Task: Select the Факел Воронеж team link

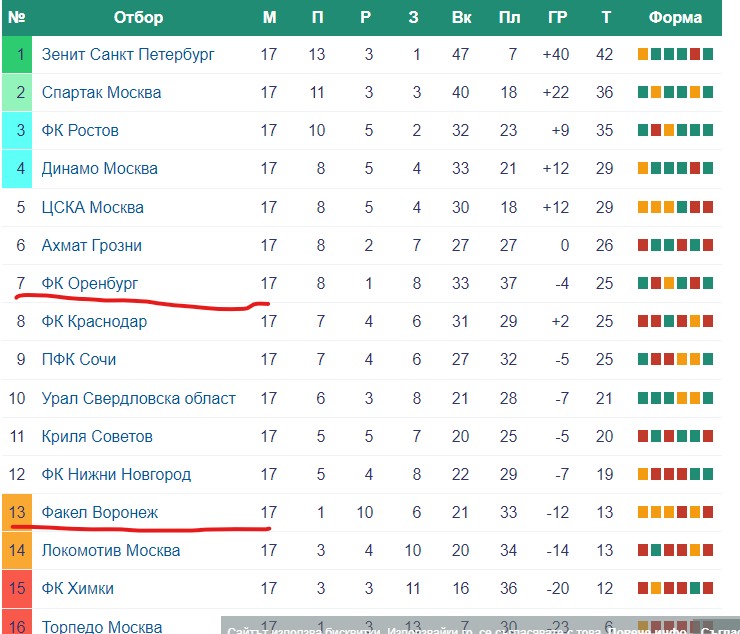Action: [100, 512]
